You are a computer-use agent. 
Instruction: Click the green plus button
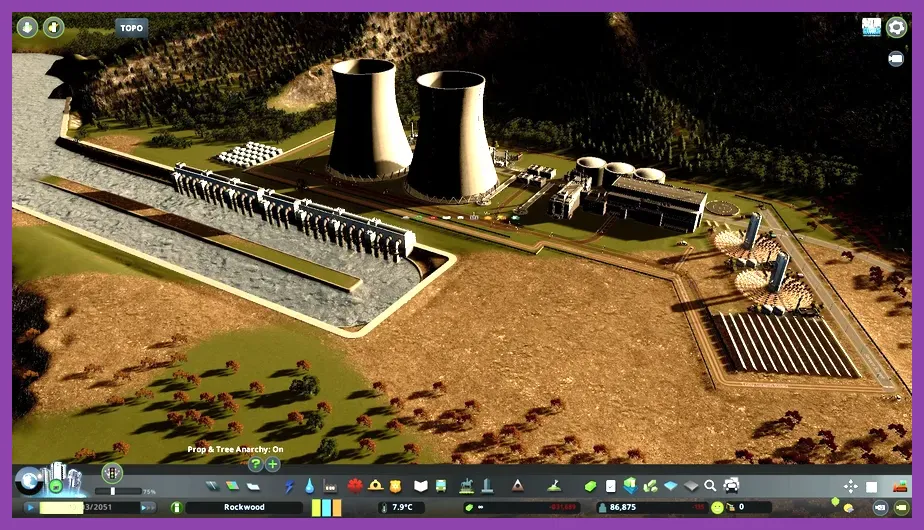[x=273, y=465]
